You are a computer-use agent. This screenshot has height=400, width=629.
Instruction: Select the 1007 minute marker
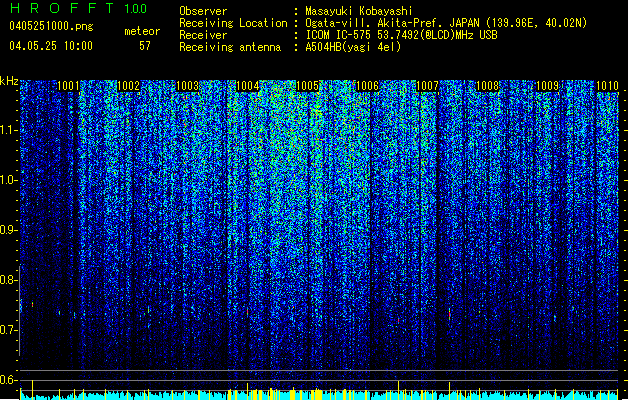pos(428,86)
